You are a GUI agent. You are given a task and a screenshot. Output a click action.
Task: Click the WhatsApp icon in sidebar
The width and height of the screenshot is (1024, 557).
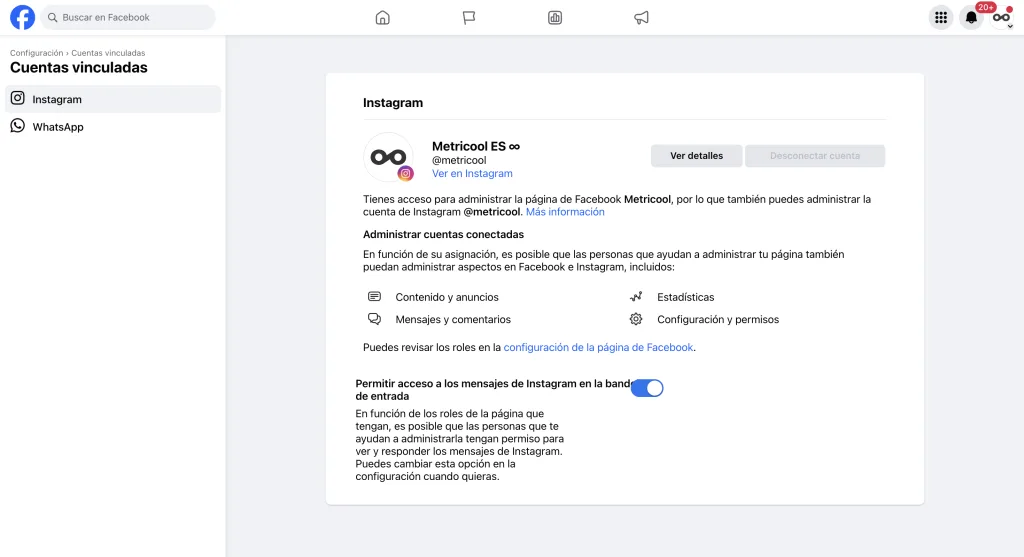(x=18, y=126)
